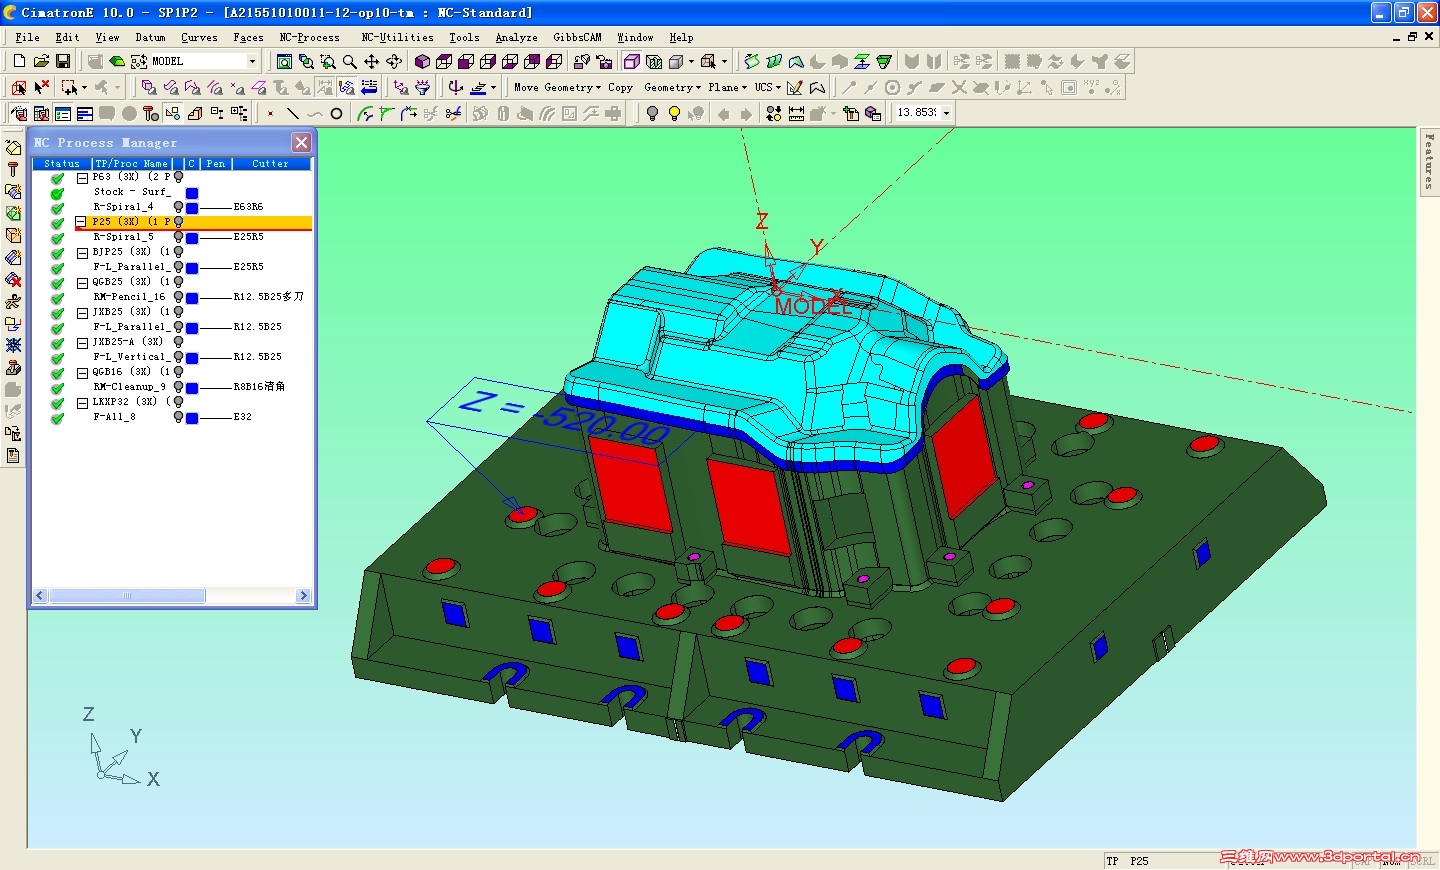Collapse the P63 (3X) toolpath node
The image size is (1440, 870).
tap(82, 177)
